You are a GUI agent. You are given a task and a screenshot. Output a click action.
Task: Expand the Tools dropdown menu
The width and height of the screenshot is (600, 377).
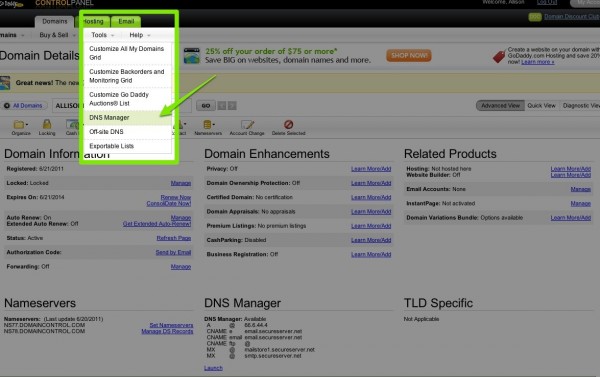[102, 35]
